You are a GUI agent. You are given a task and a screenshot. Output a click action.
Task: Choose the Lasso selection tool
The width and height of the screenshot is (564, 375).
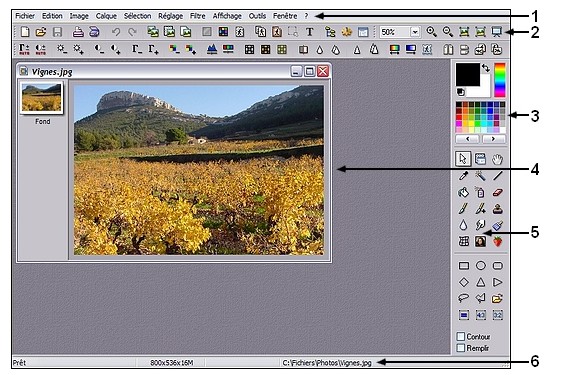pyautogui.click(x=464, y=298)
